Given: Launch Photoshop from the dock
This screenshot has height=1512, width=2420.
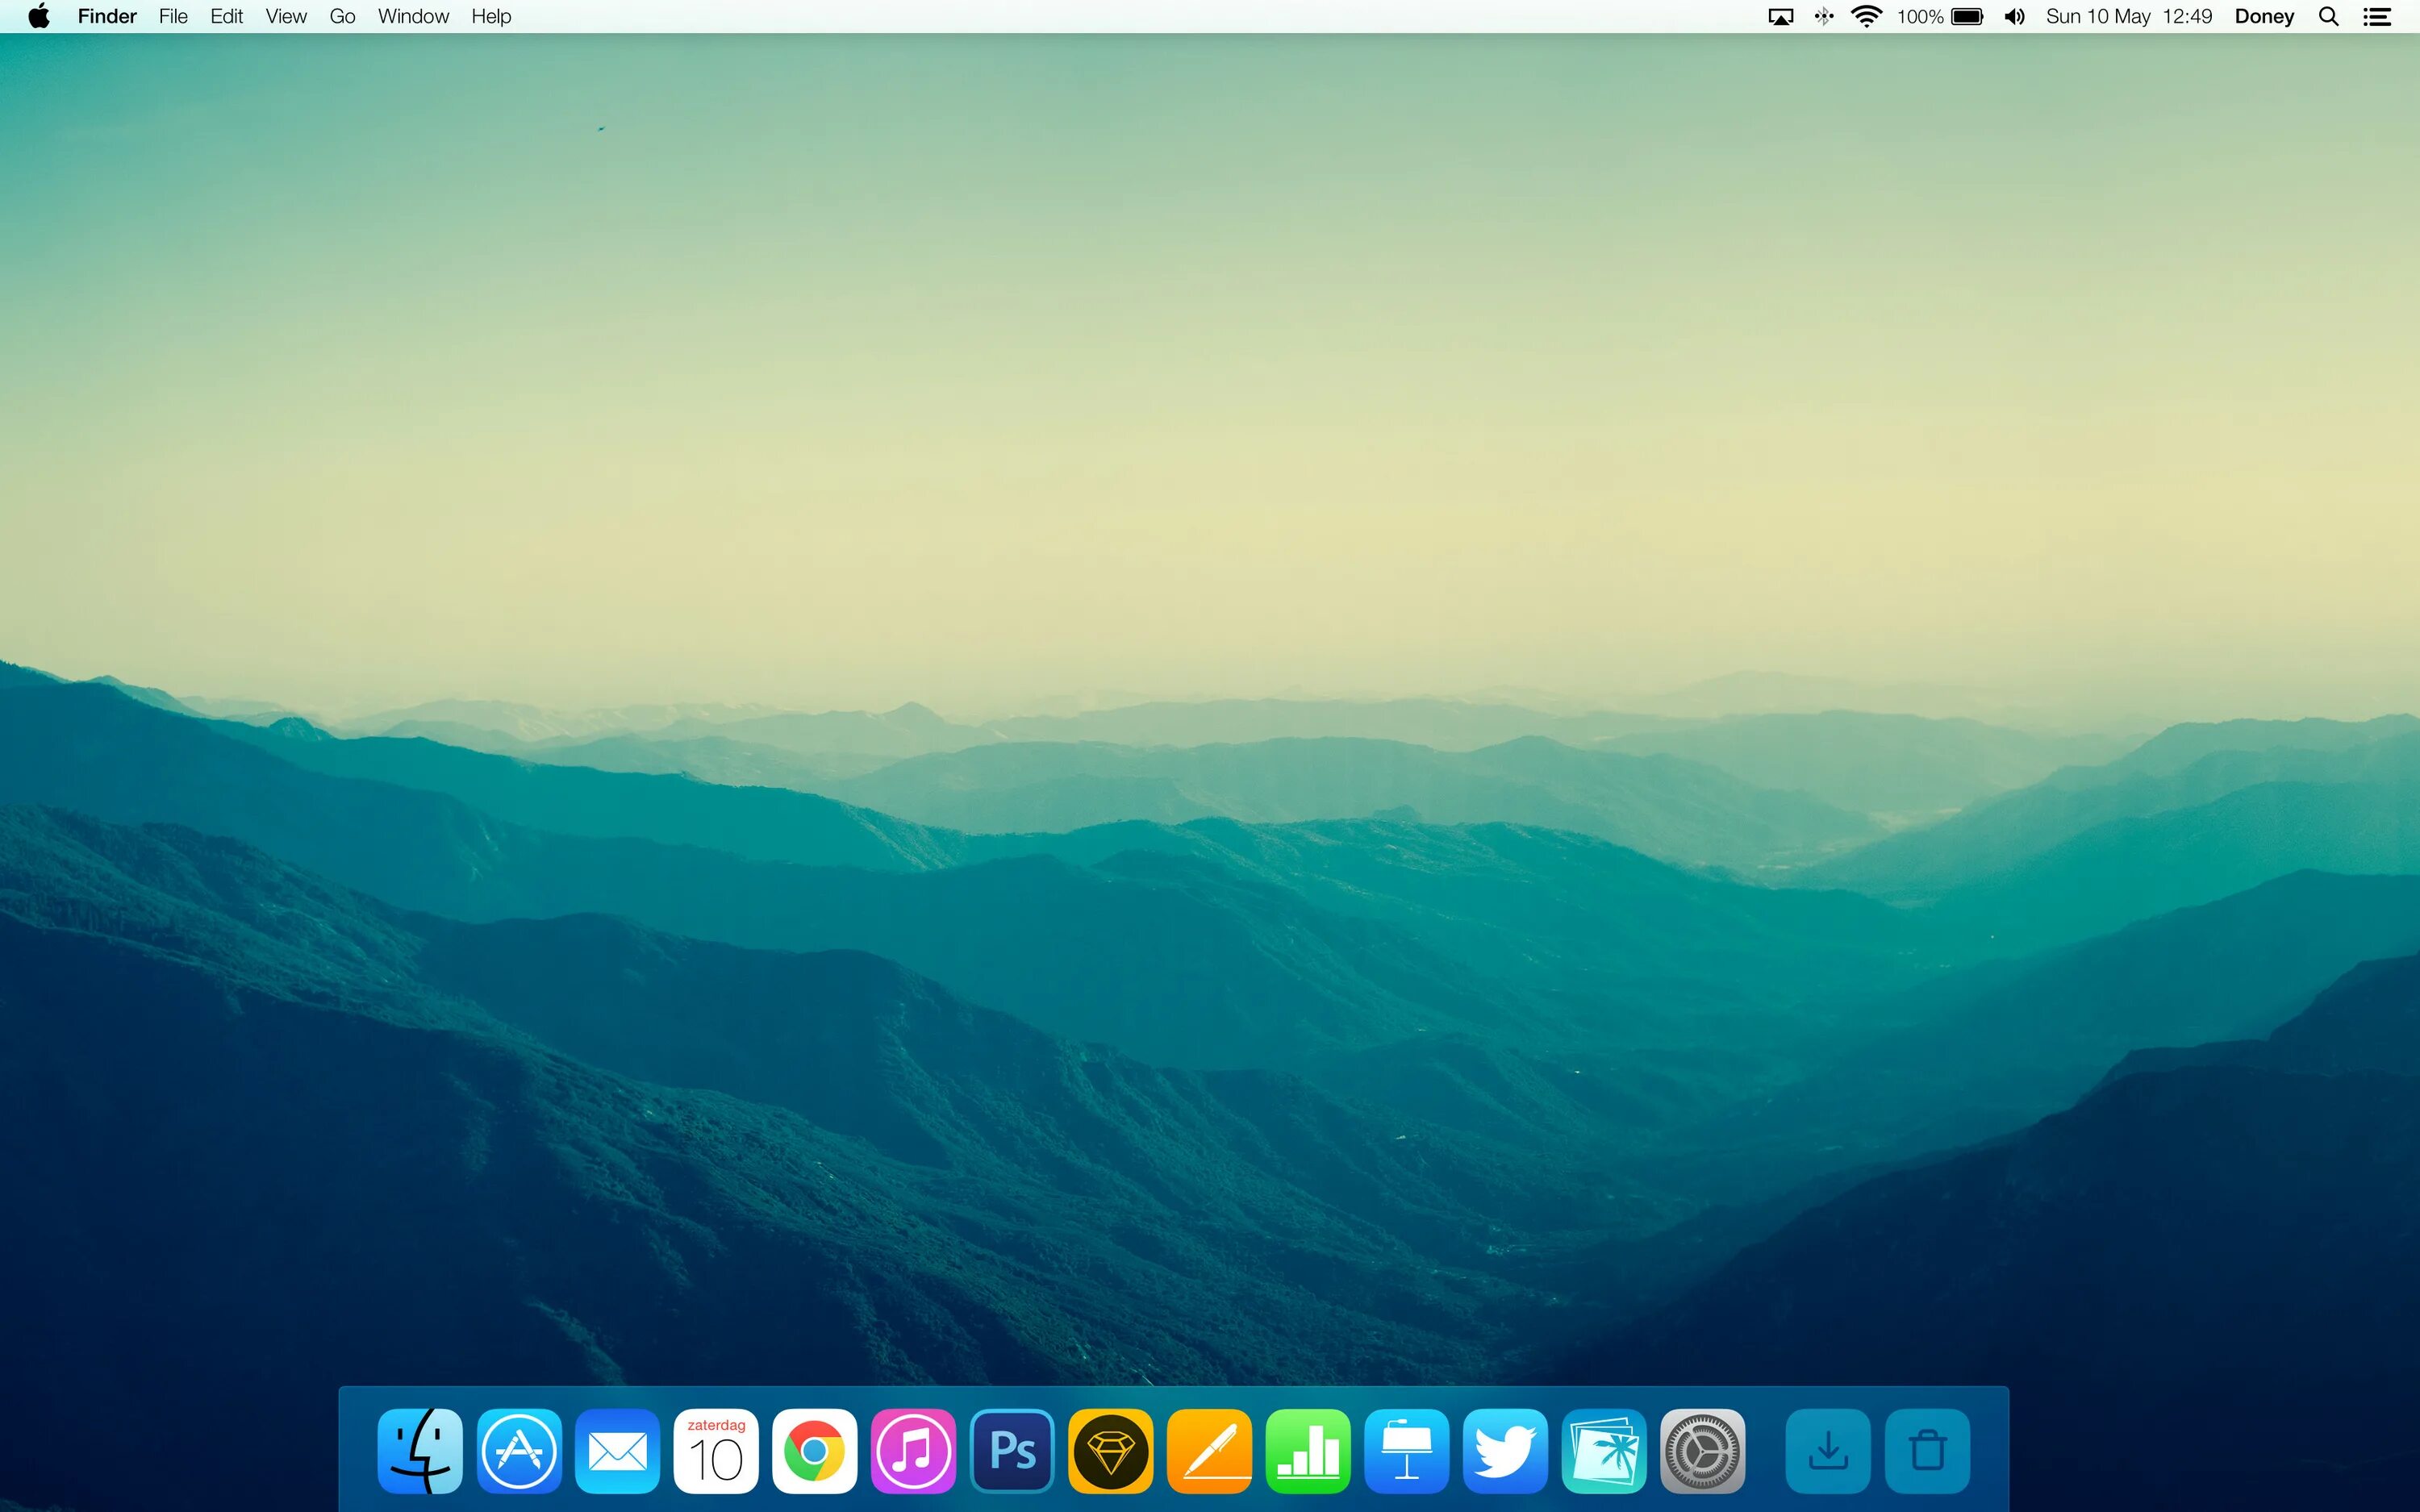Looking at the screenshot, I should click(x=1012, y=1450).
